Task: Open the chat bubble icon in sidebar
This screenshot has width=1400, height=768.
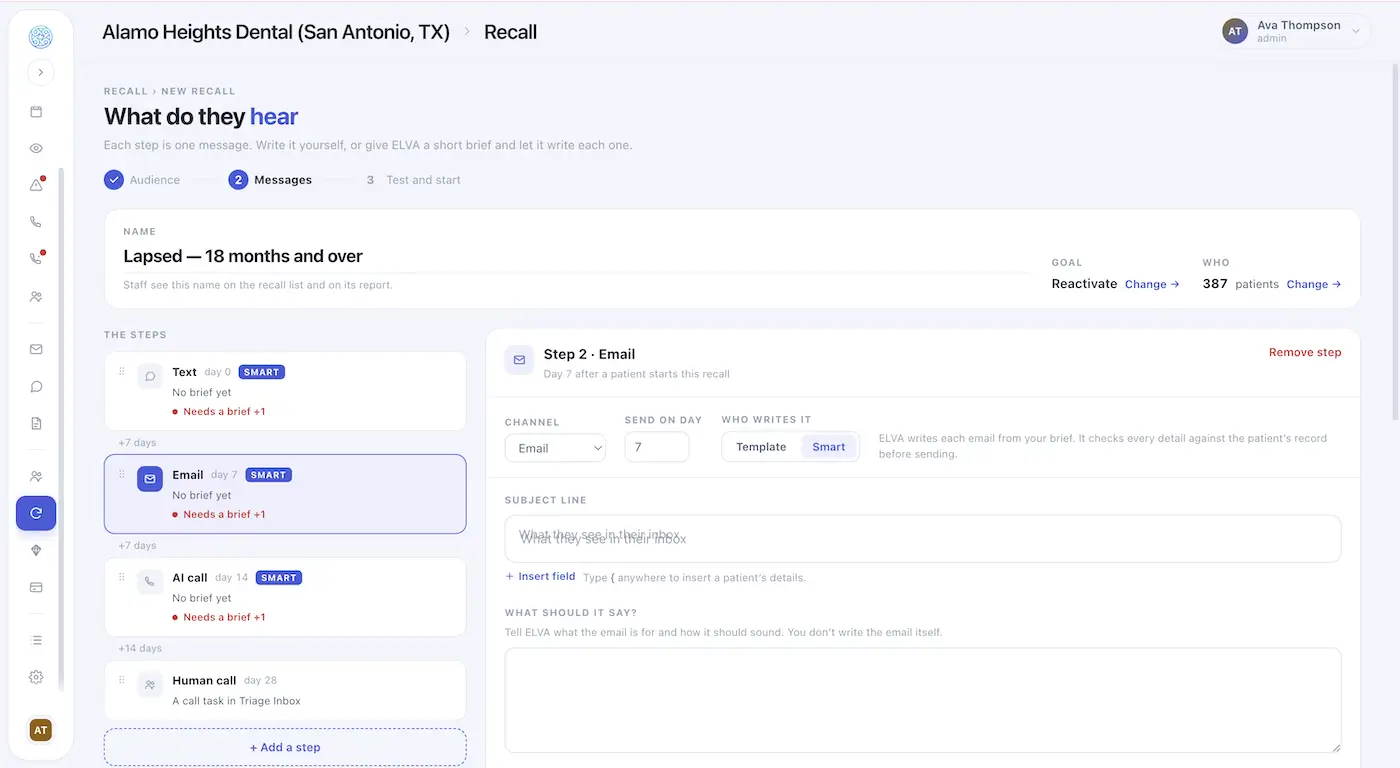Action: [x=36, y=387]
